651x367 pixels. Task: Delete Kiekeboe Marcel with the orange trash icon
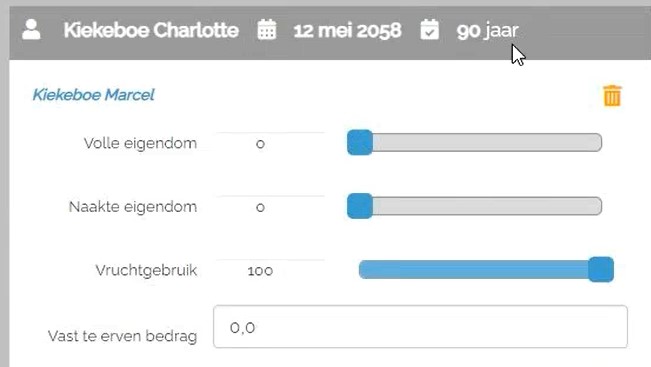pyautogui.click(x=612, y=95)
